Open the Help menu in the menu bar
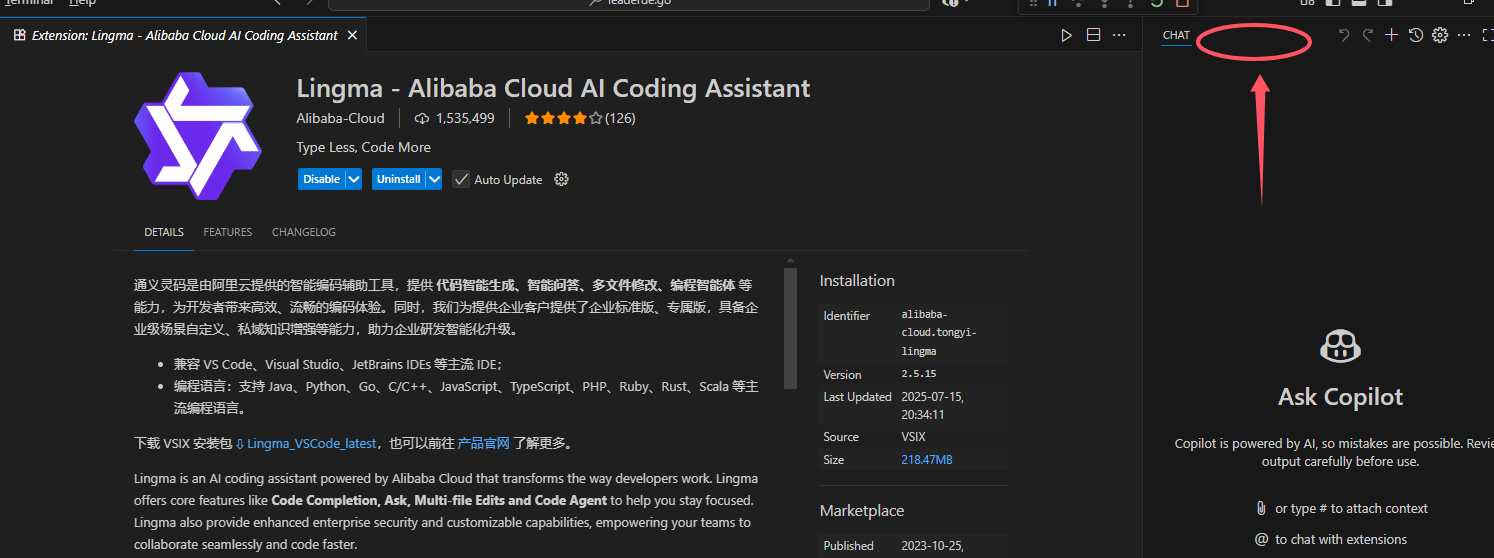 point(82,4)
